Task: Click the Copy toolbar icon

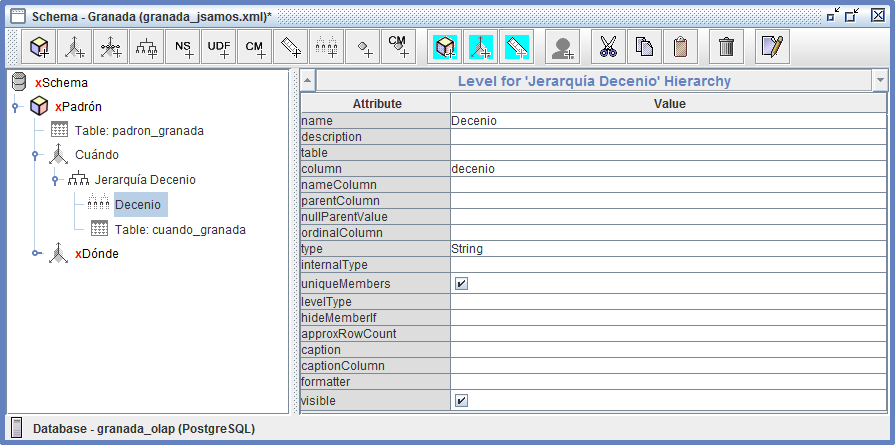Action: (644, 47)
